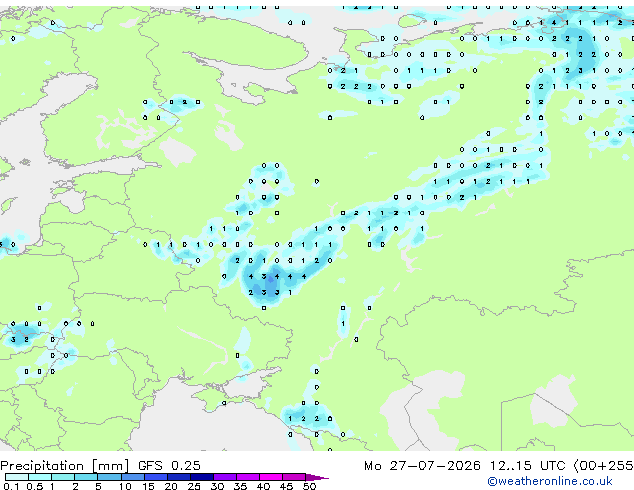Select the "GFS 0.25" model label
This screenshot has width=634, height=490.
coord(169,466)
